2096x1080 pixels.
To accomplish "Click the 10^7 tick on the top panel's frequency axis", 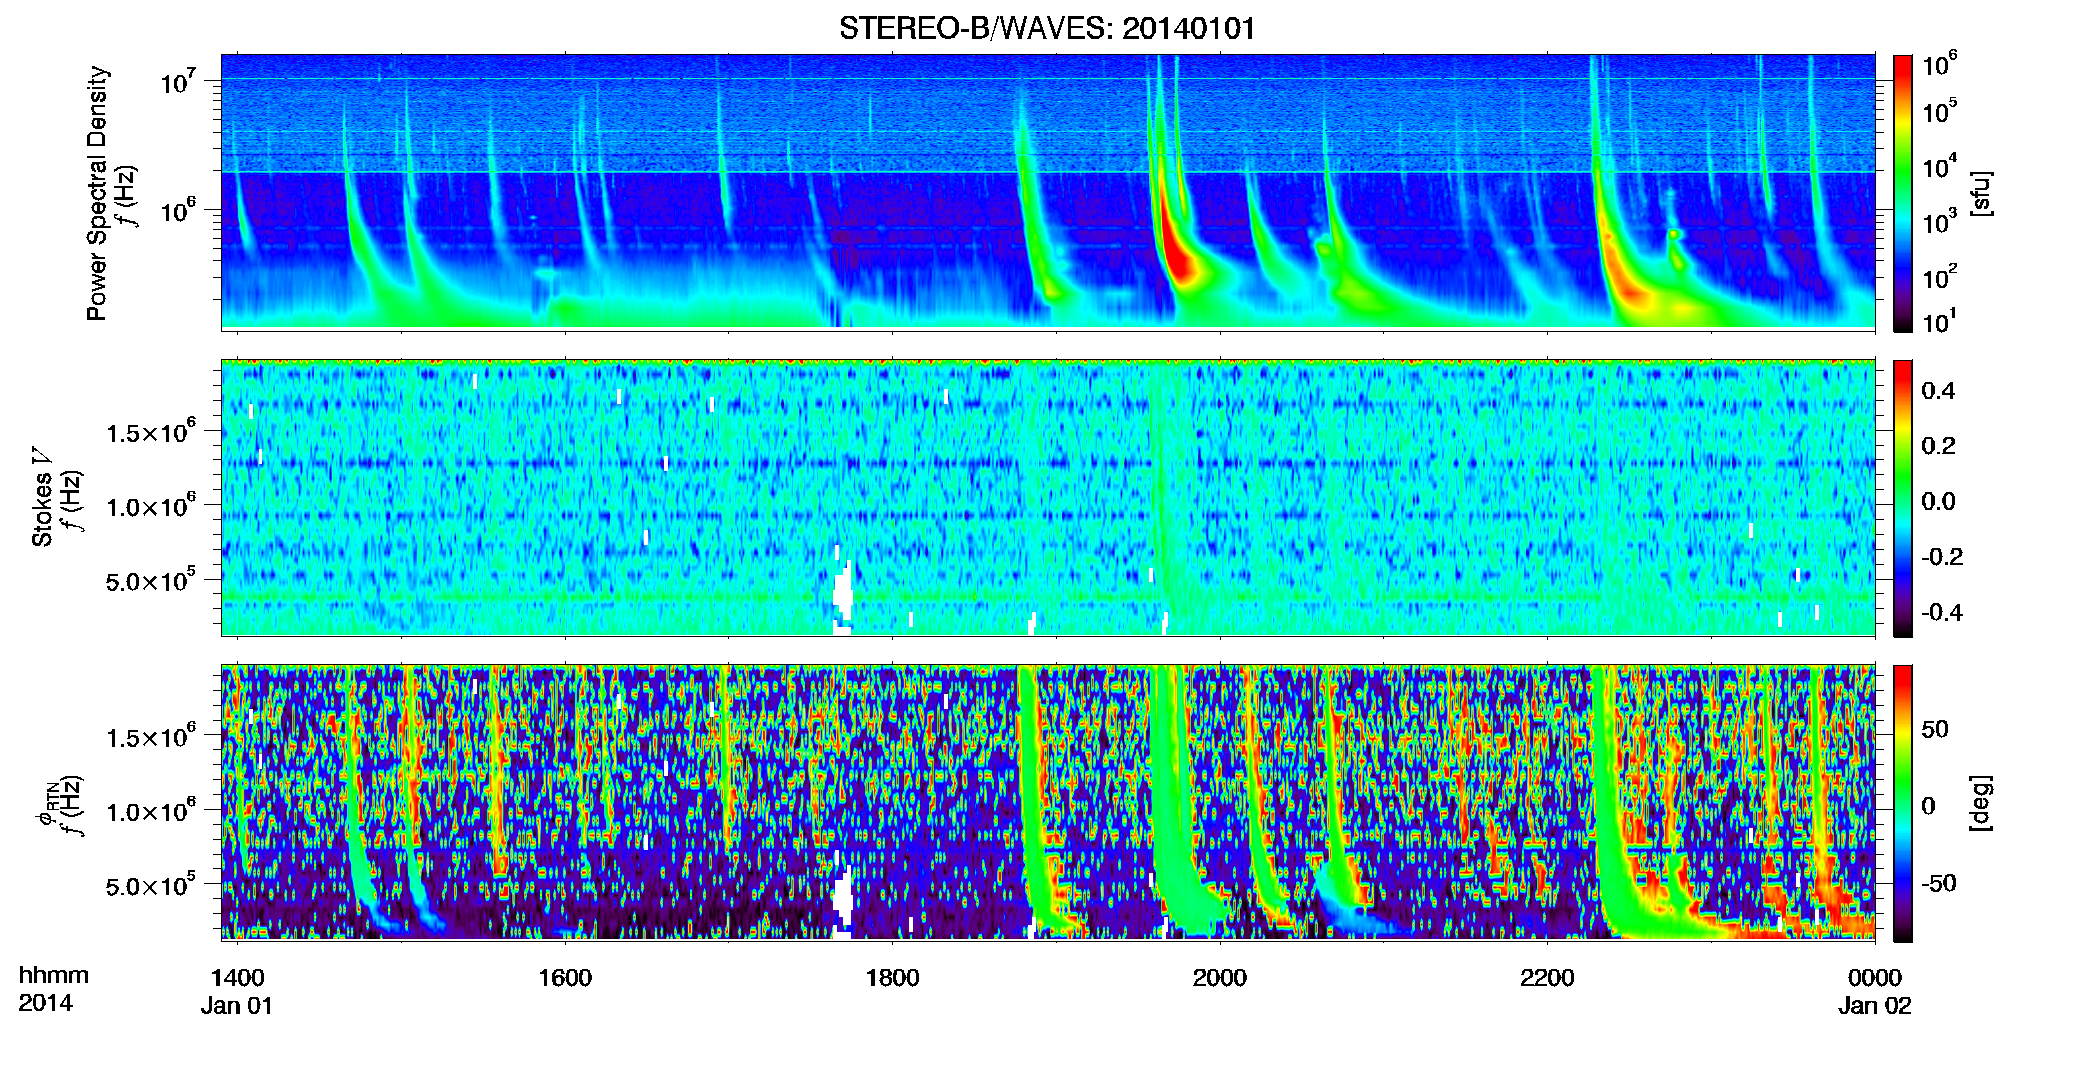I will (x=178, y=82).
